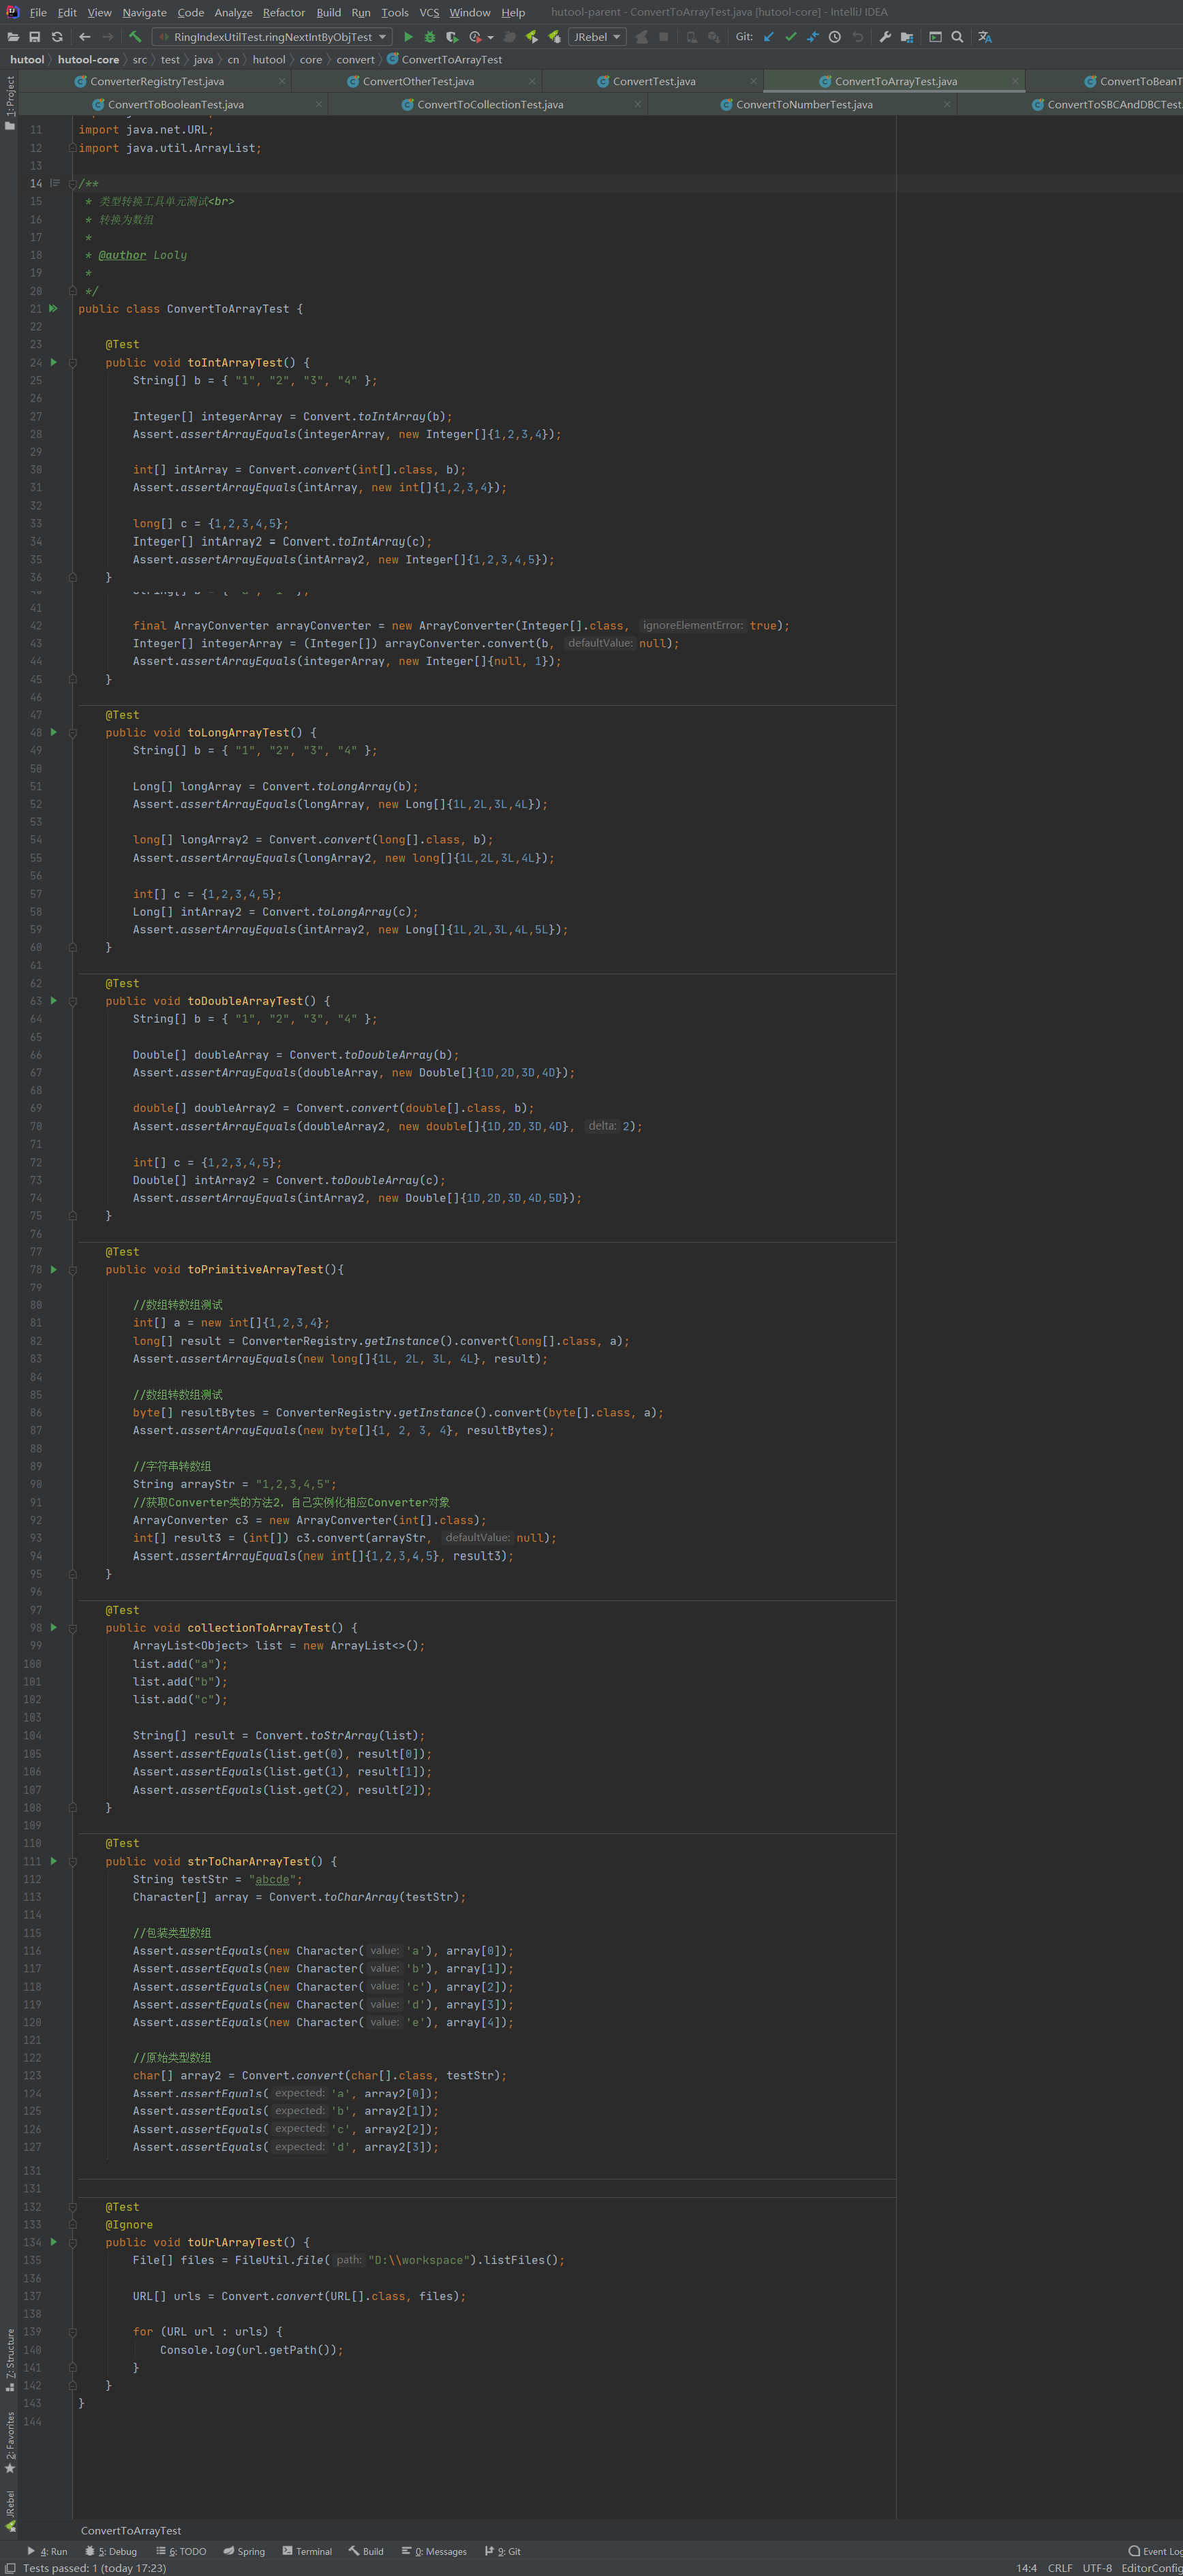Click the hutool-core breadcrumb

click(88, 60)
